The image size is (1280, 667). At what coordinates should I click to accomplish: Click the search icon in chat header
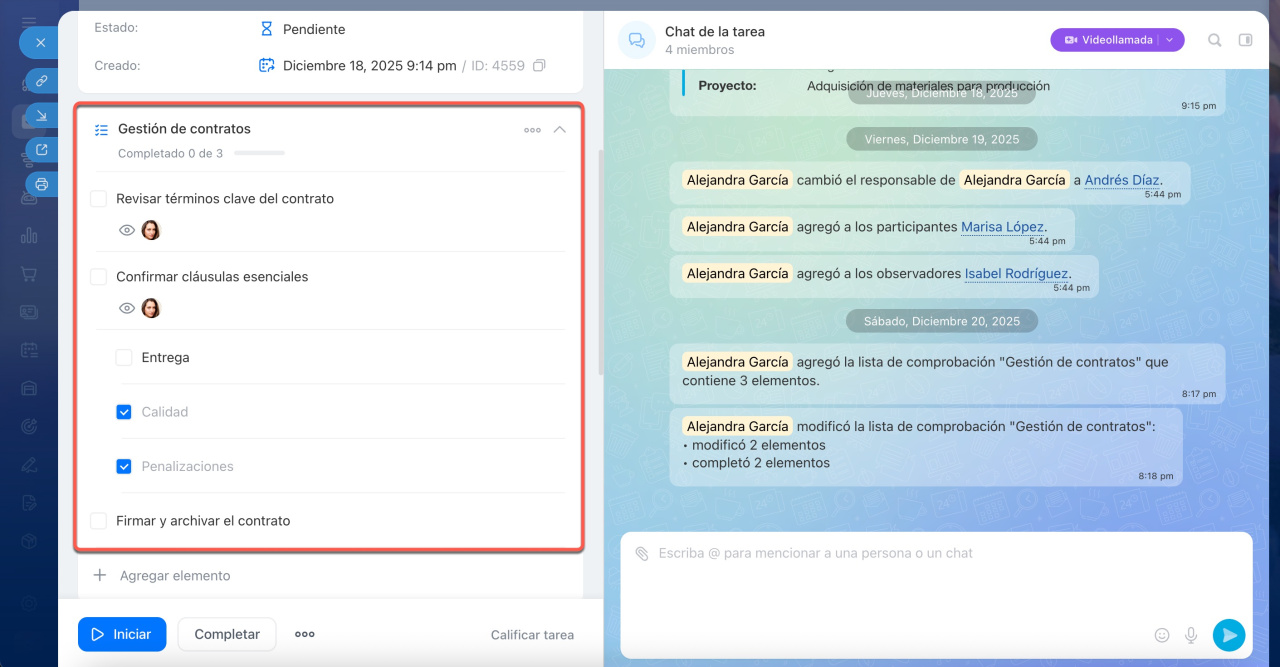coord(1214,40)
